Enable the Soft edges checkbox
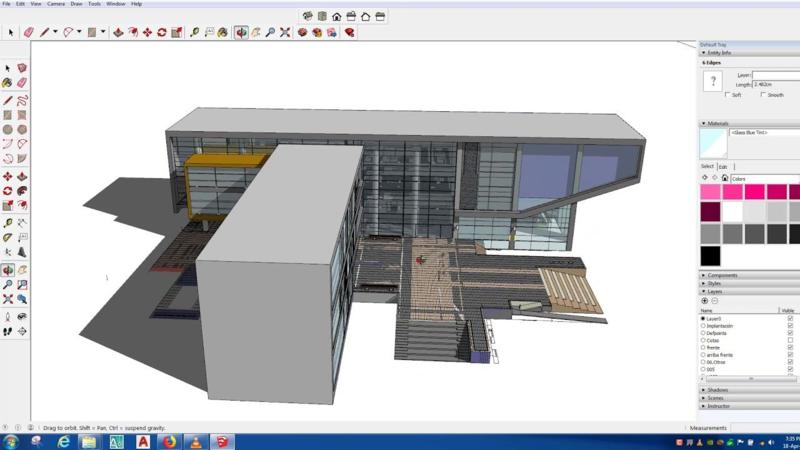The height and width of the screenshot is (450, 800). coord(727,95)
